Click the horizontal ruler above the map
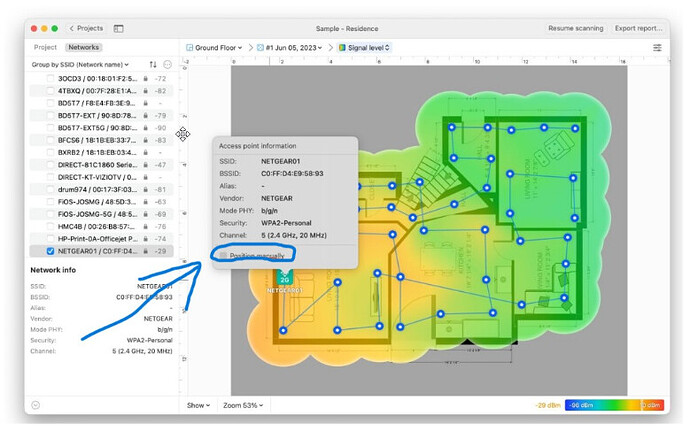 (x=429, y=62)
